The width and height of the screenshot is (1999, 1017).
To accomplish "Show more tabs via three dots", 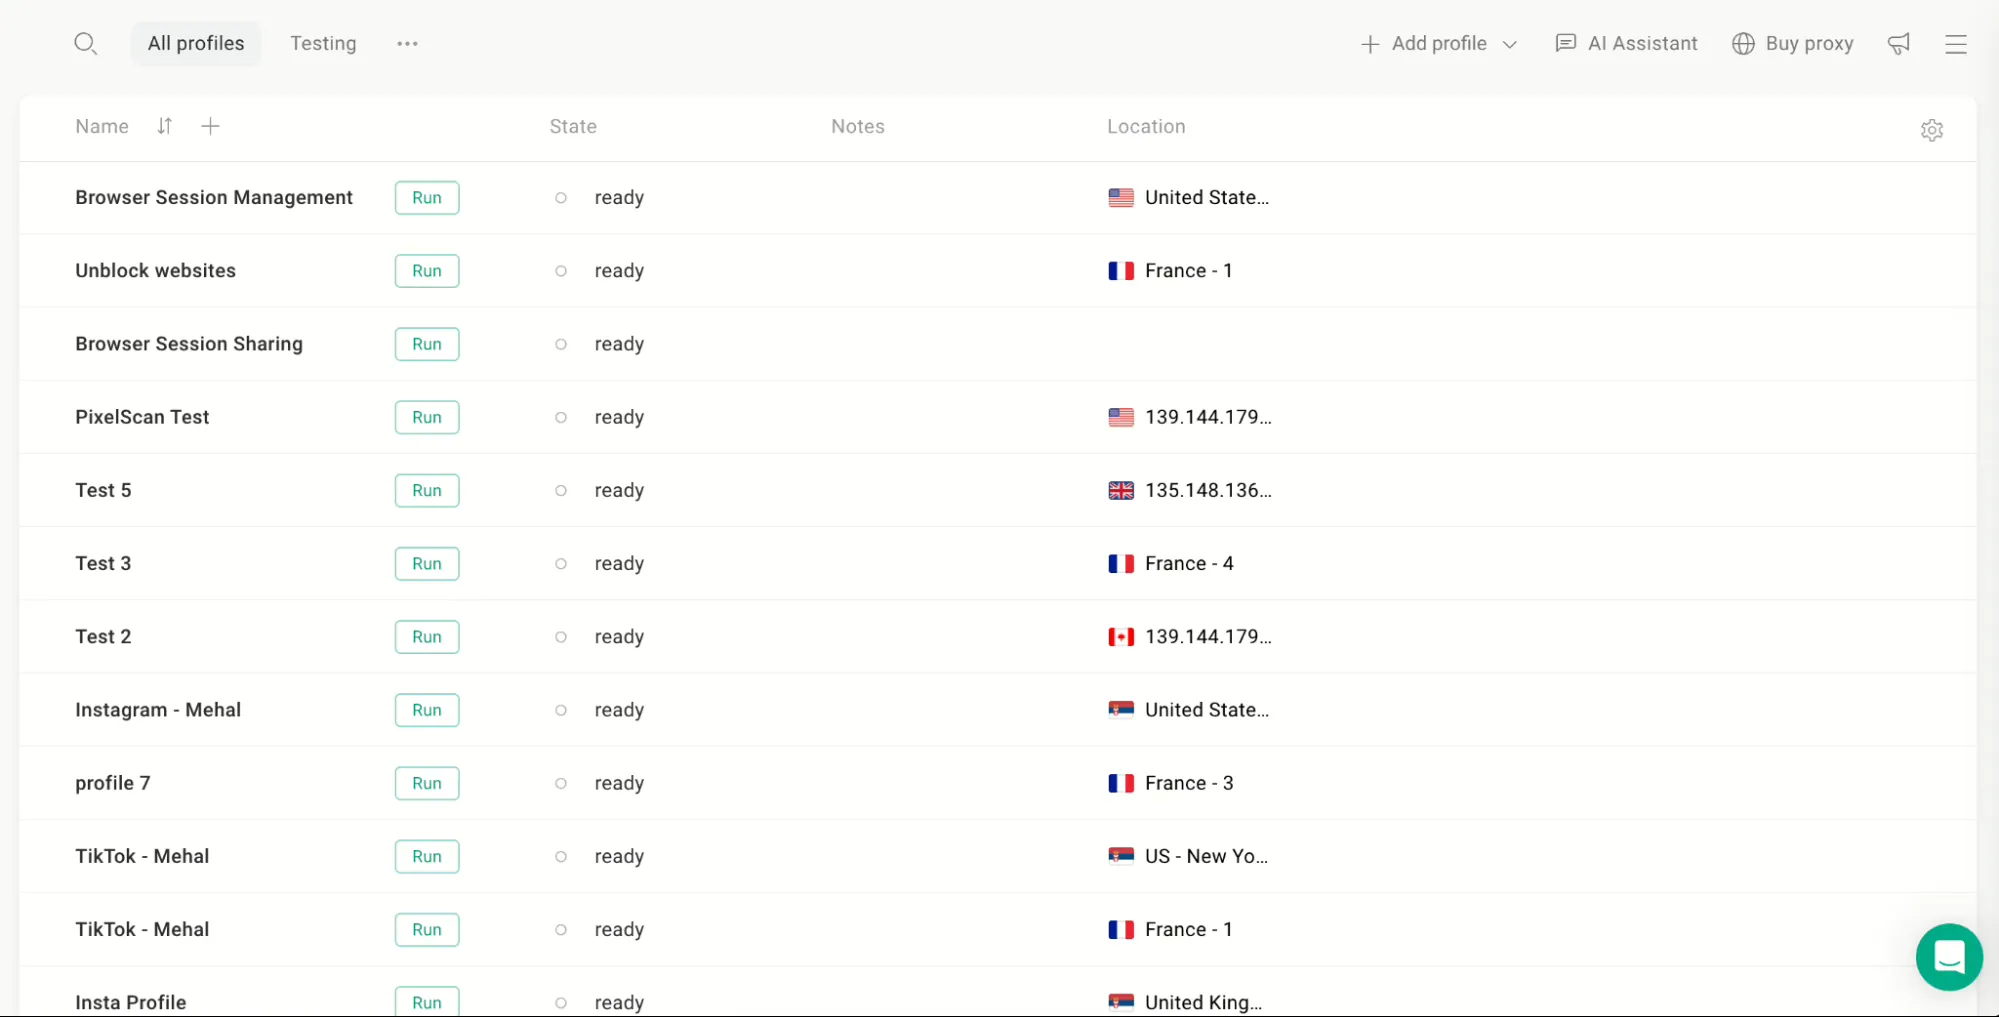I will (407, 43).
